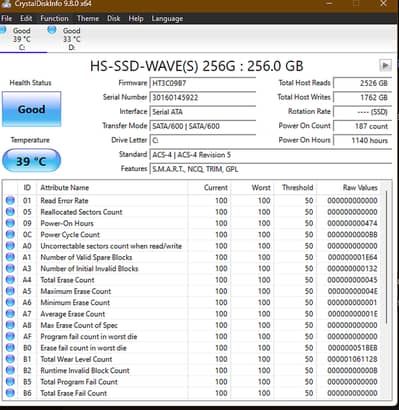Click the status icon for Erase fail count row

pyautogui.click(x=10, y=348)
